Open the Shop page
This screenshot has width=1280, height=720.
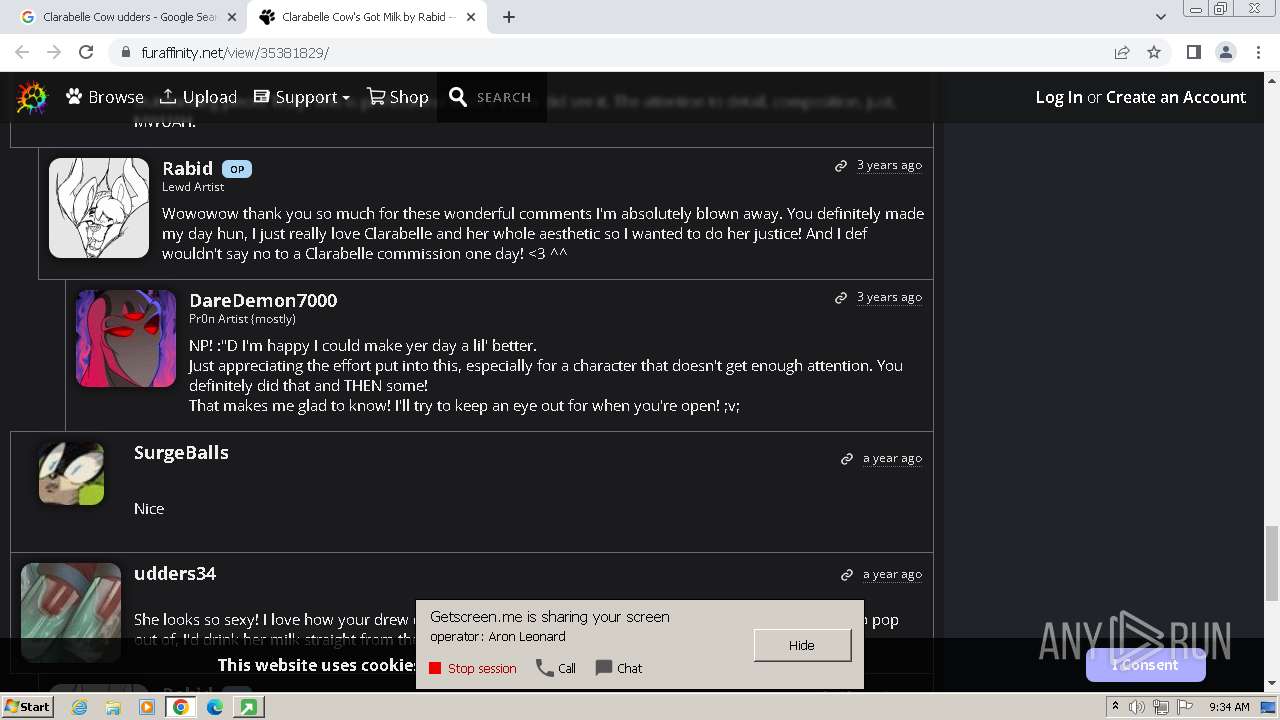pos(398,97)
